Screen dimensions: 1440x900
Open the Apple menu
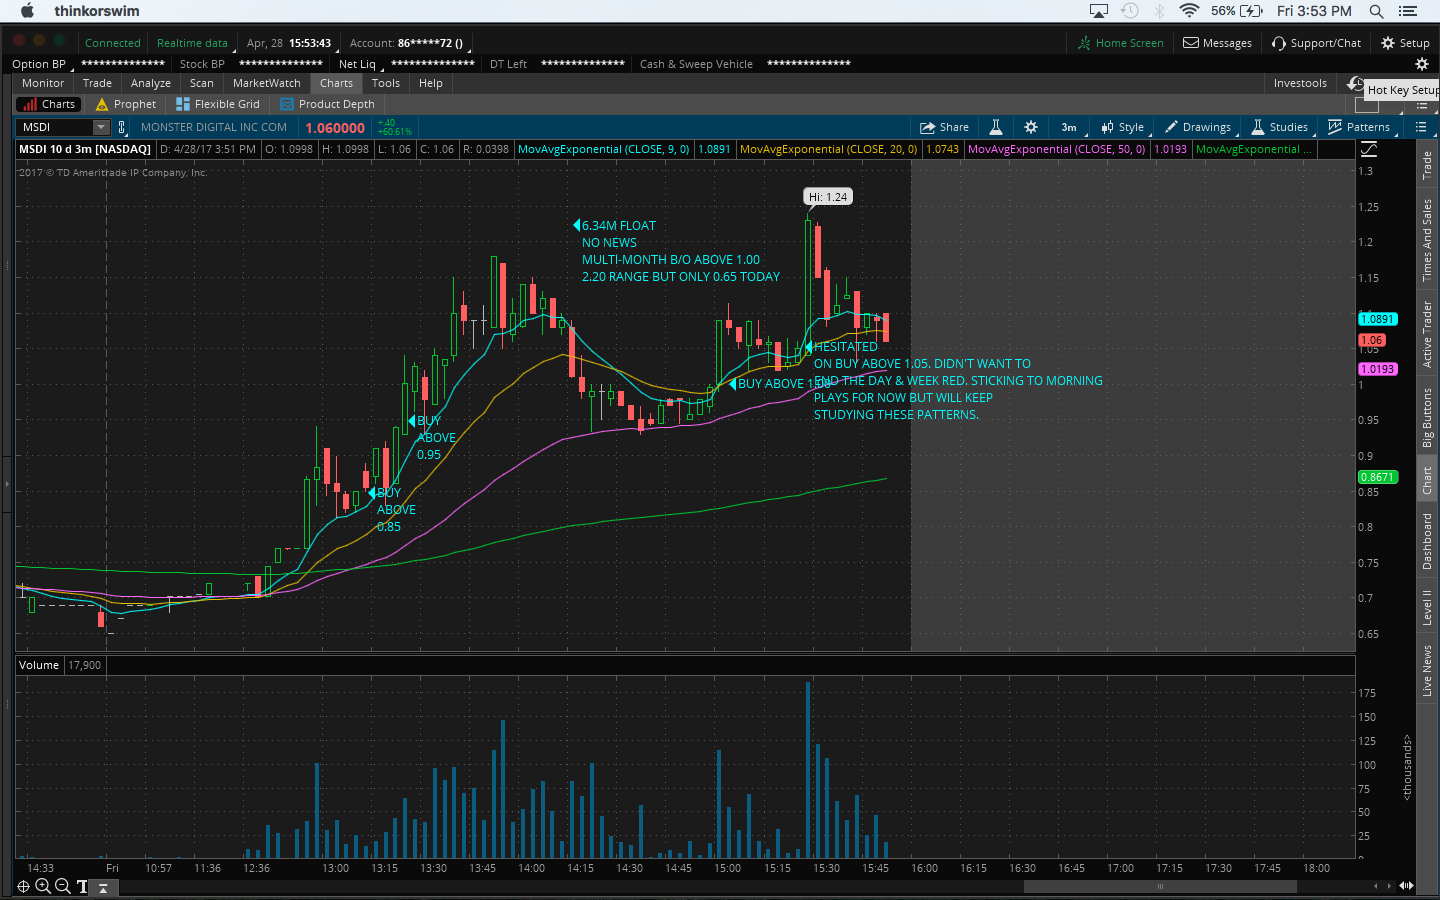click(27, 11)
